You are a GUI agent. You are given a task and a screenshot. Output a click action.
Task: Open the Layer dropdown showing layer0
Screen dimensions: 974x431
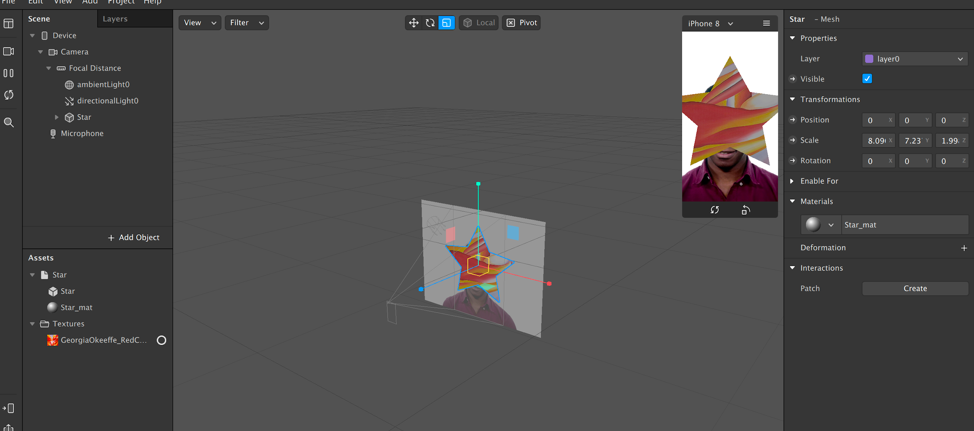915,59
